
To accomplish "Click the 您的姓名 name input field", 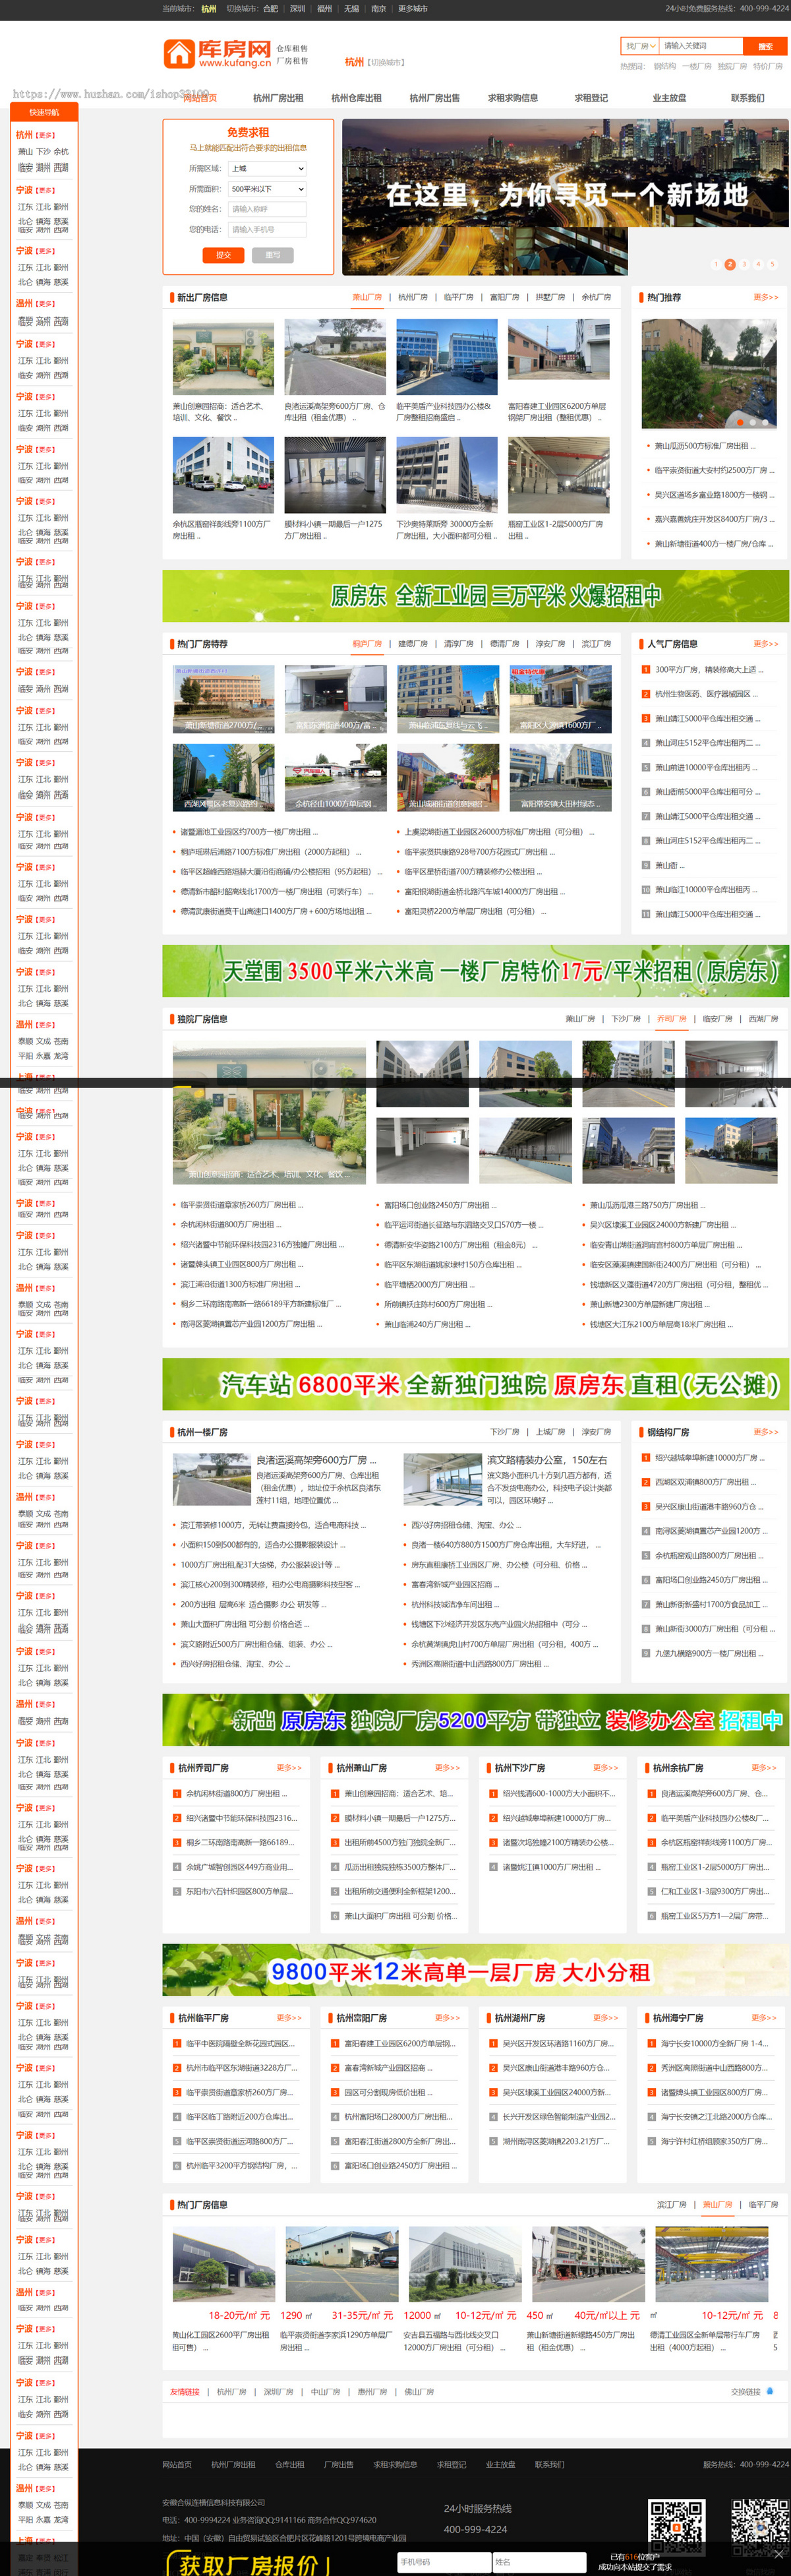I will (267, 209).
